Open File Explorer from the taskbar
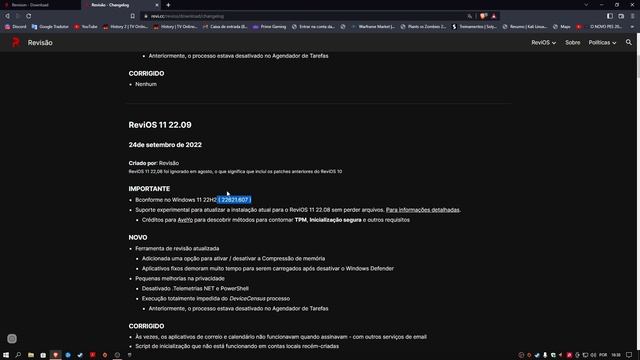This screenshot has height=360, width=640. click(x=31, y=355)
